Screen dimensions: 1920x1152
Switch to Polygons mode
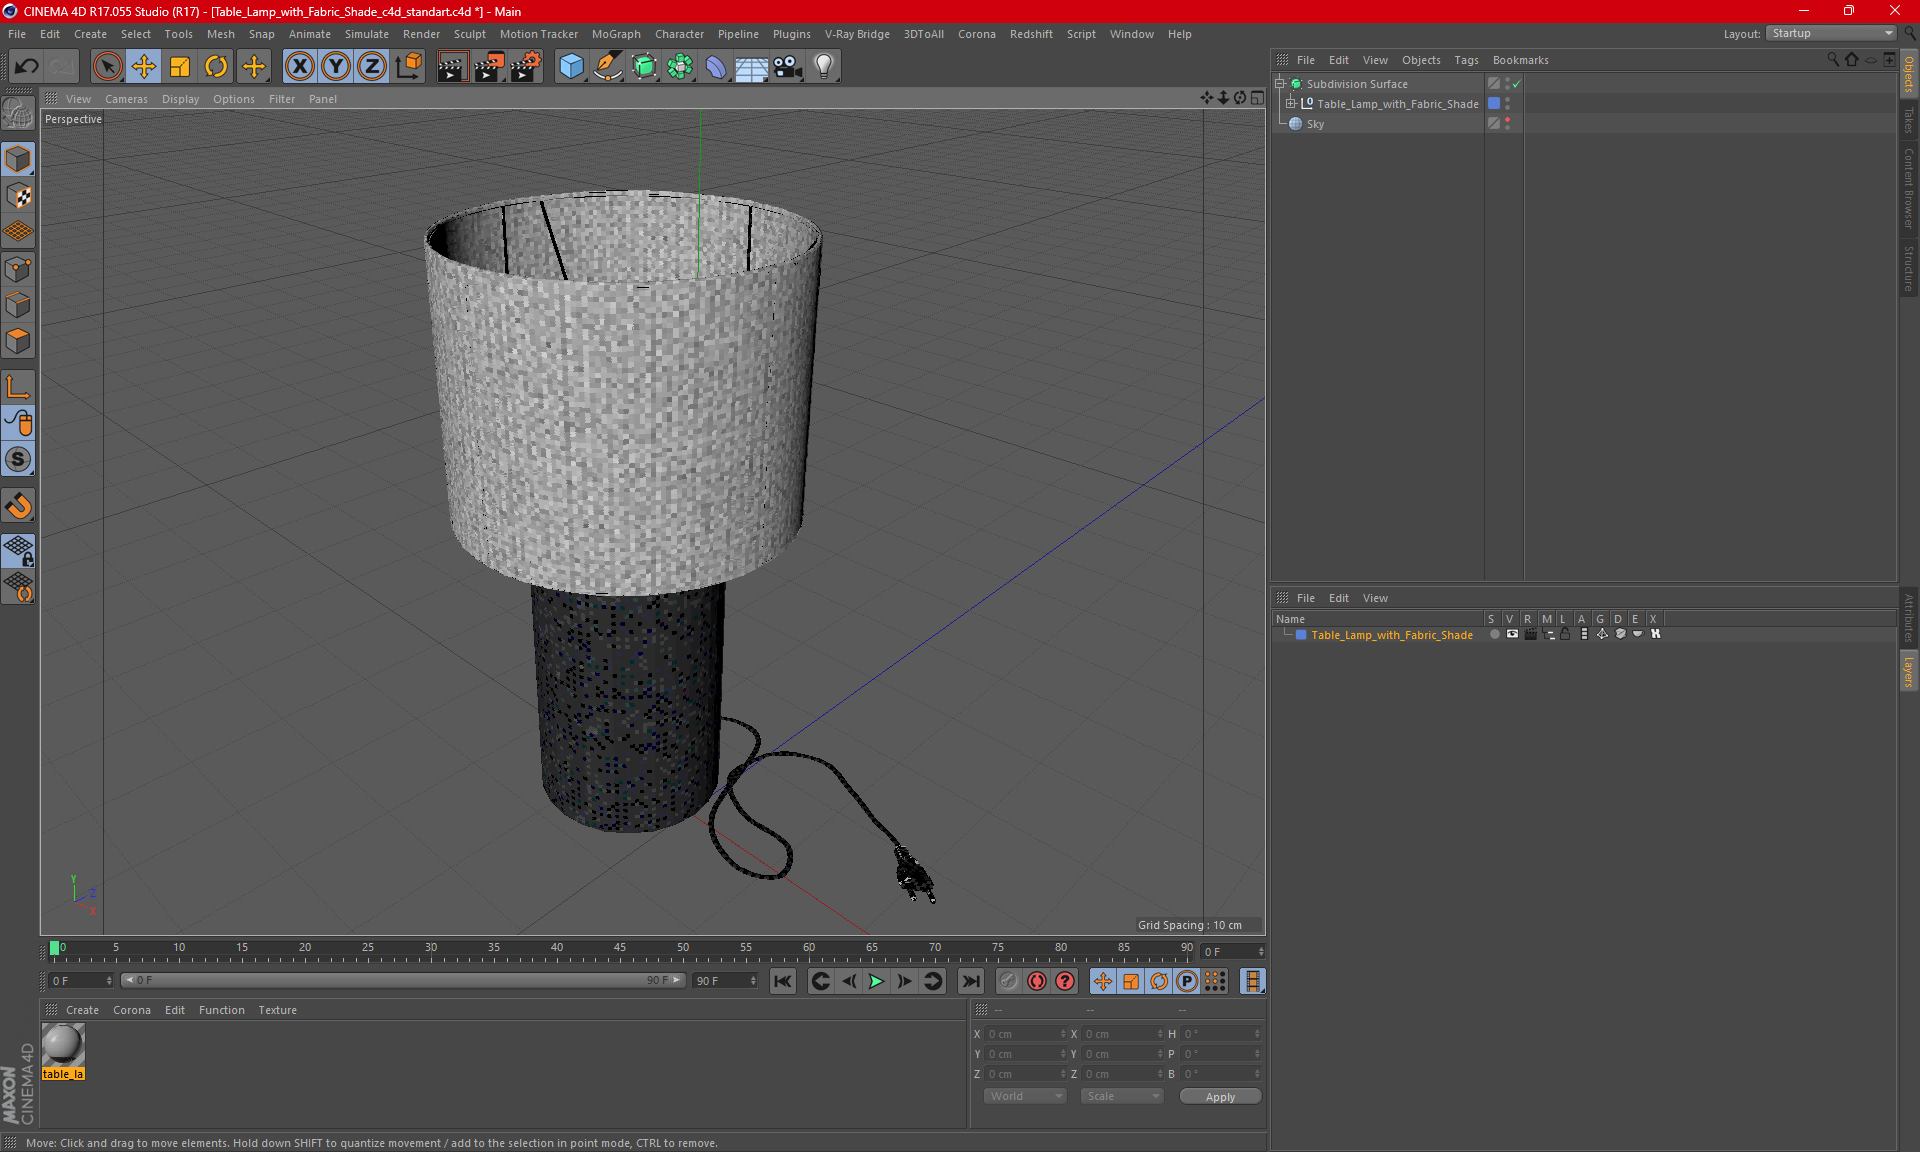[18, 341]
